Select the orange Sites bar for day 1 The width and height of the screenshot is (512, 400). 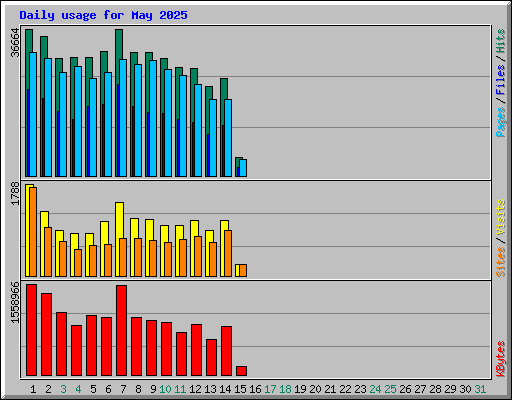[x=33, y=232]
